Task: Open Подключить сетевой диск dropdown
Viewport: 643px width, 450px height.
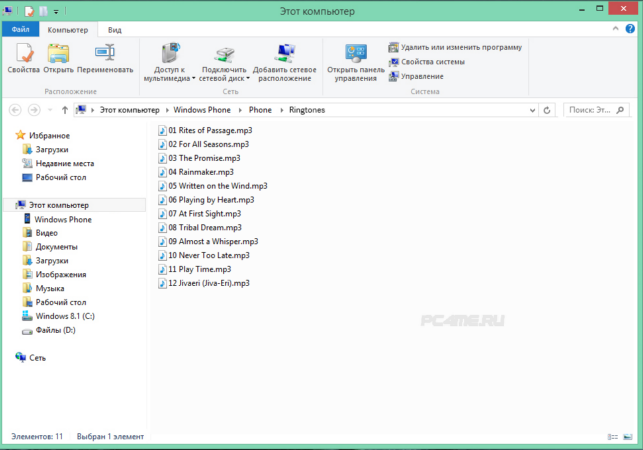Action: pyautogui.click(x=224, y=62)
